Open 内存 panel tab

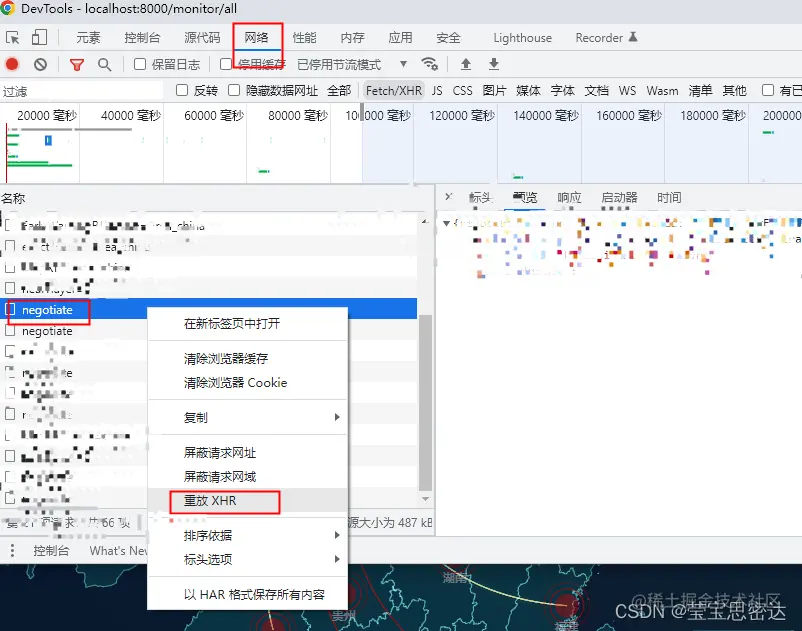pos(352,38)
